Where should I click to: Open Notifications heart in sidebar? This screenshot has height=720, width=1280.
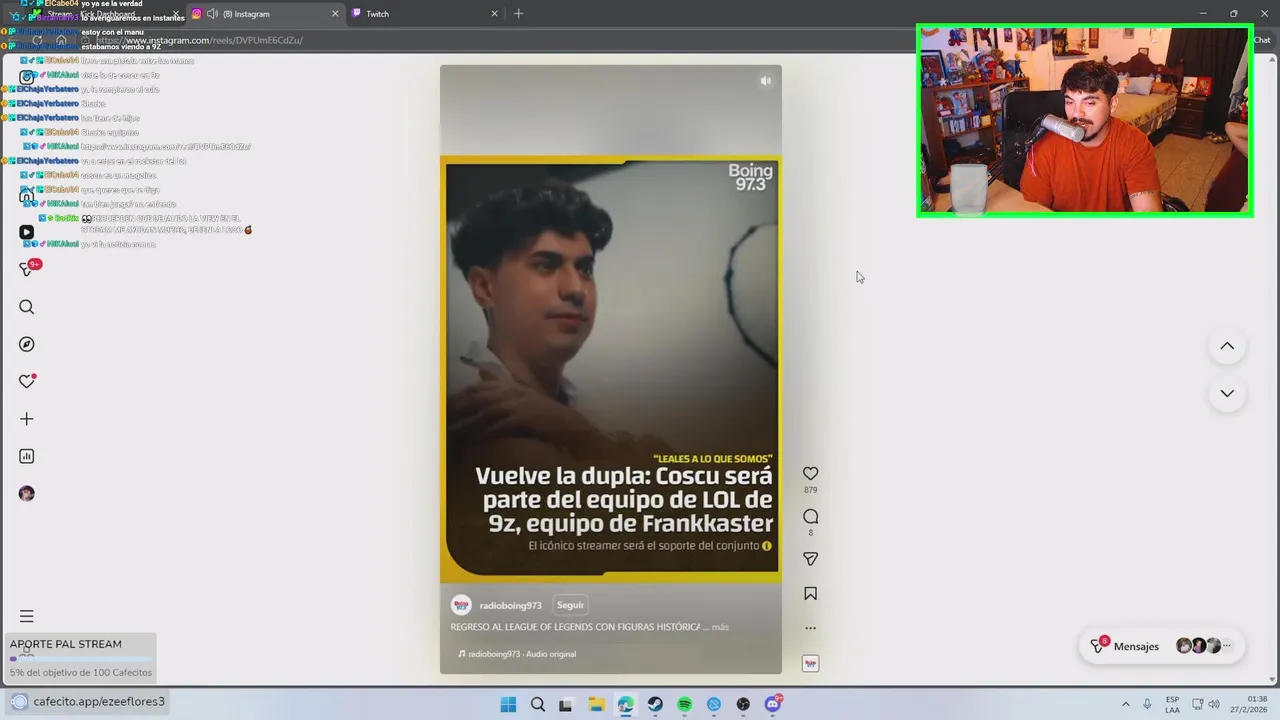pos(27,381)
